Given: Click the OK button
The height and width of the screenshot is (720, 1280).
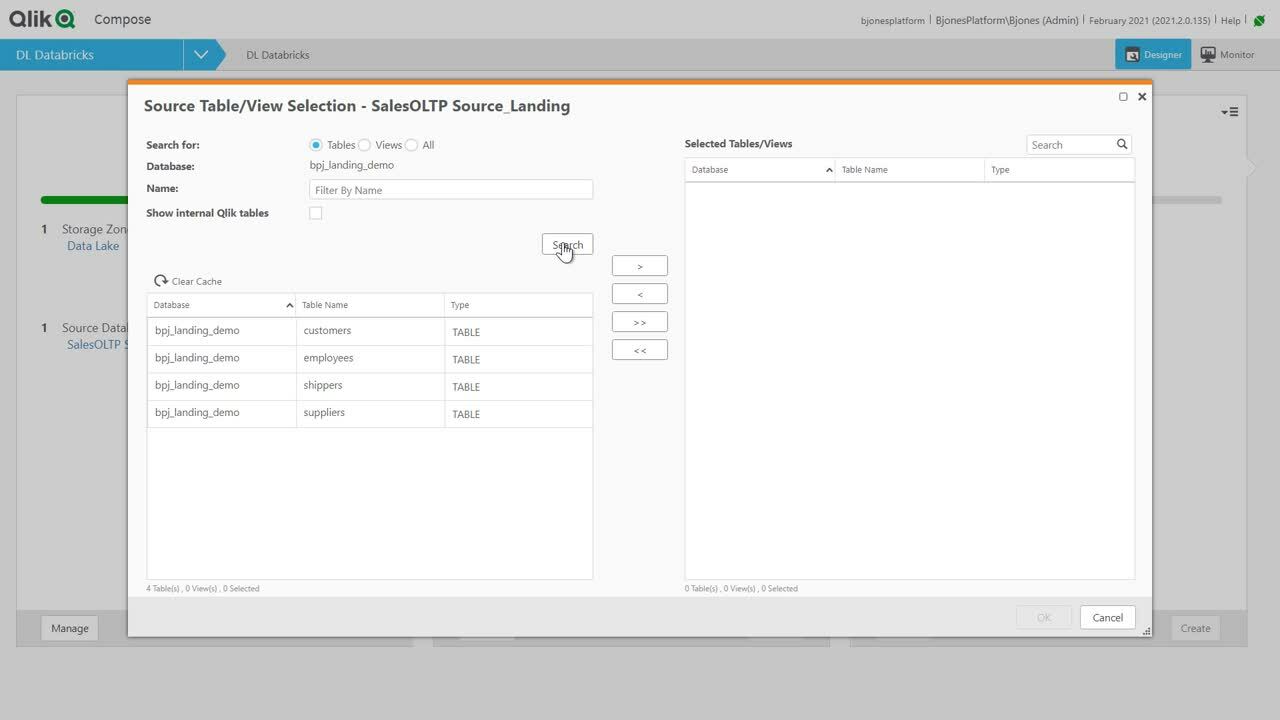Looking at the screenshot, I should tap(1043, 617).
